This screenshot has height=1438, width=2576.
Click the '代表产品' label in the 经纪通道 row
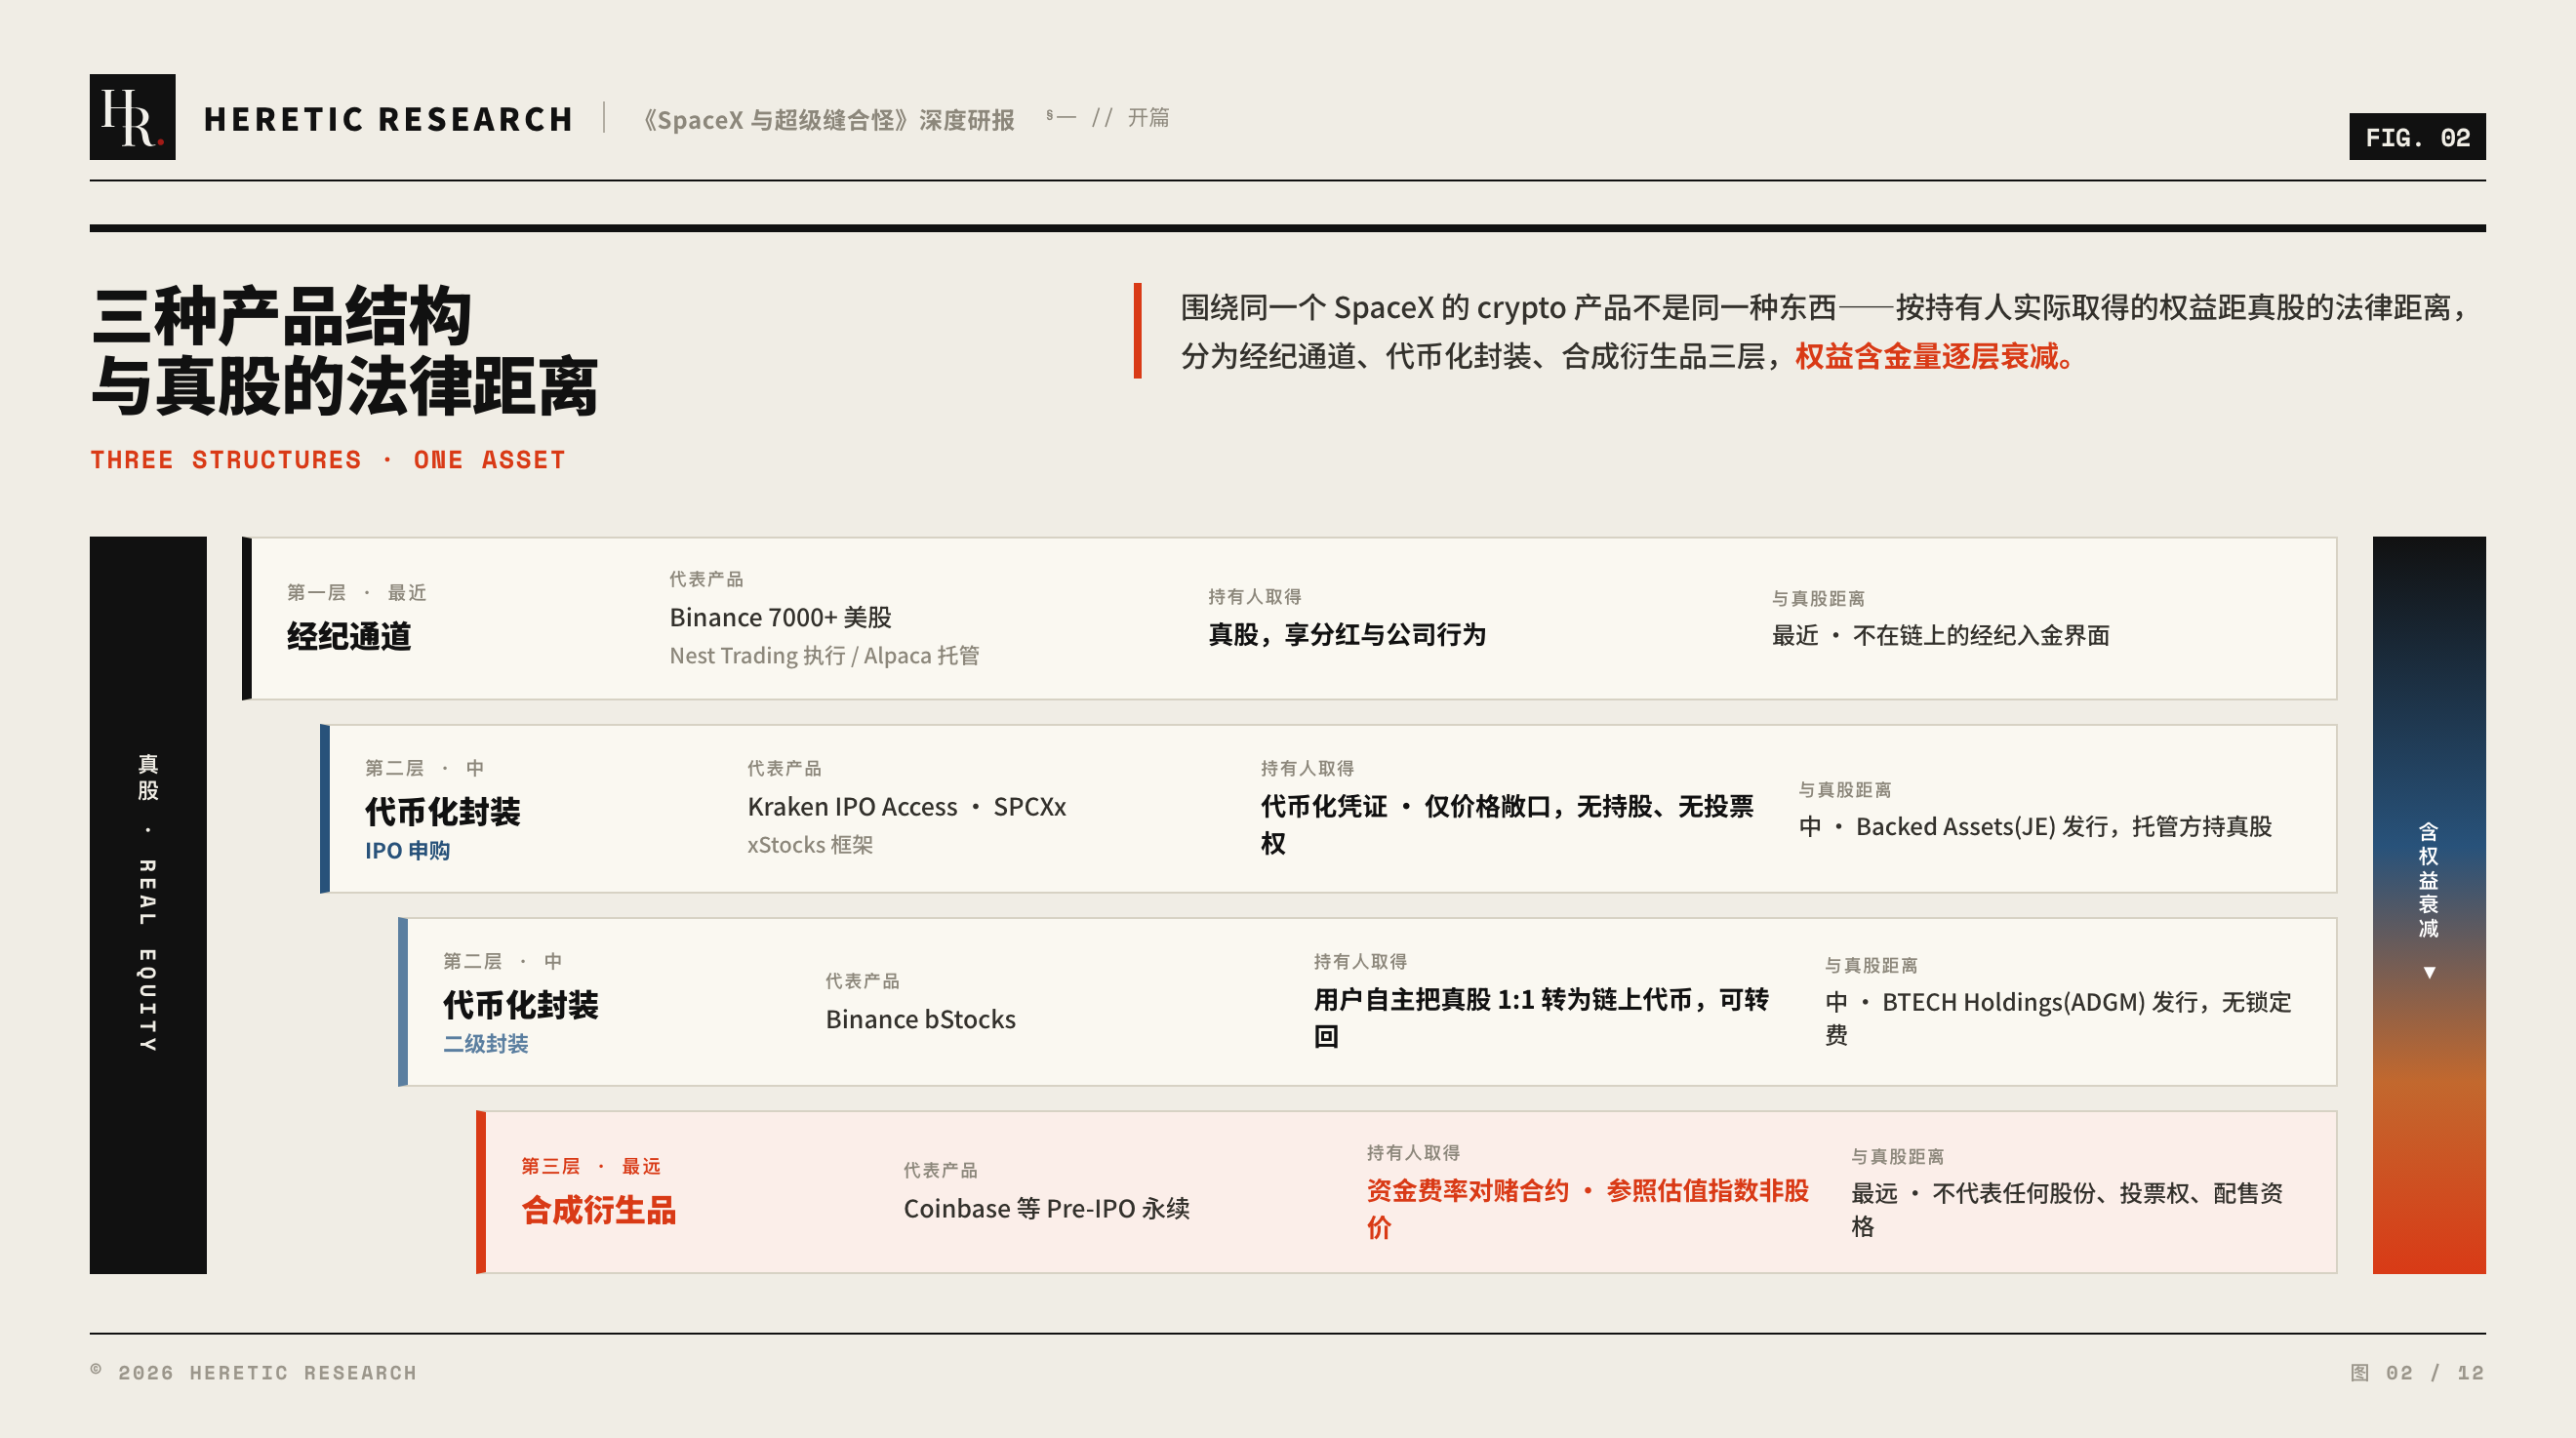click(706, 579)
